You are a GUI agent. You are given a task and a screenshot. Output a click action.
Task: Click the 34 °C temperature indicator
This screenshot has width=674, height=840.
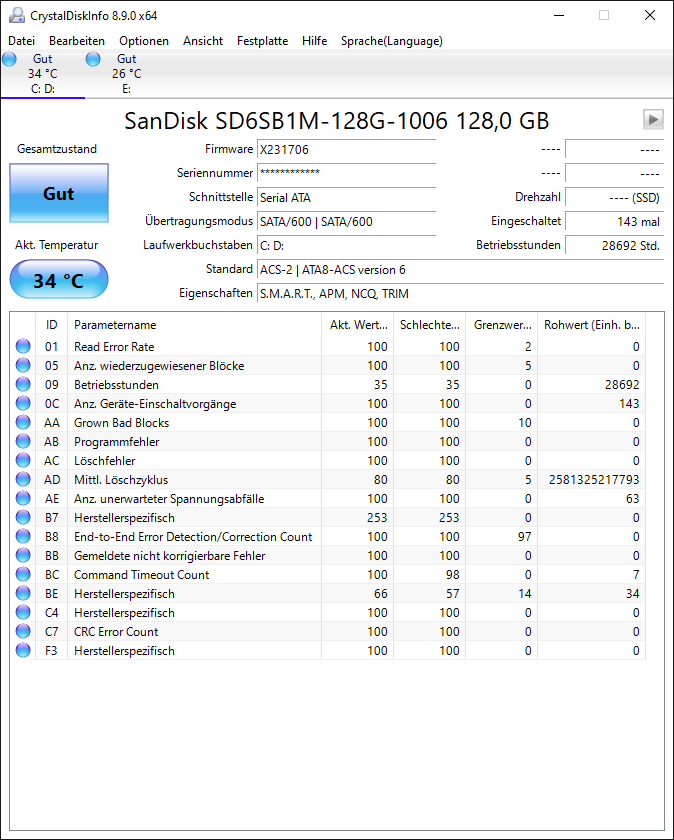pos(58,280)
